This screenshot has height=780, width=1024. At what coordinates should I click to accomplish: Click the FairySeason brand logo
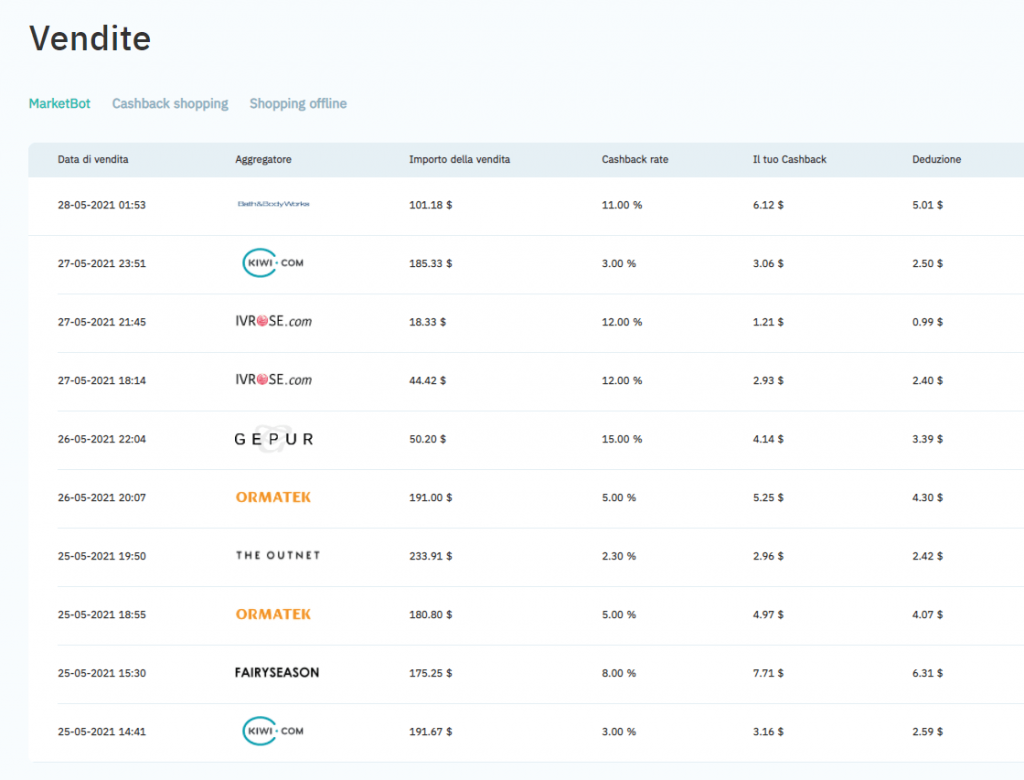[x=277, y=673]
